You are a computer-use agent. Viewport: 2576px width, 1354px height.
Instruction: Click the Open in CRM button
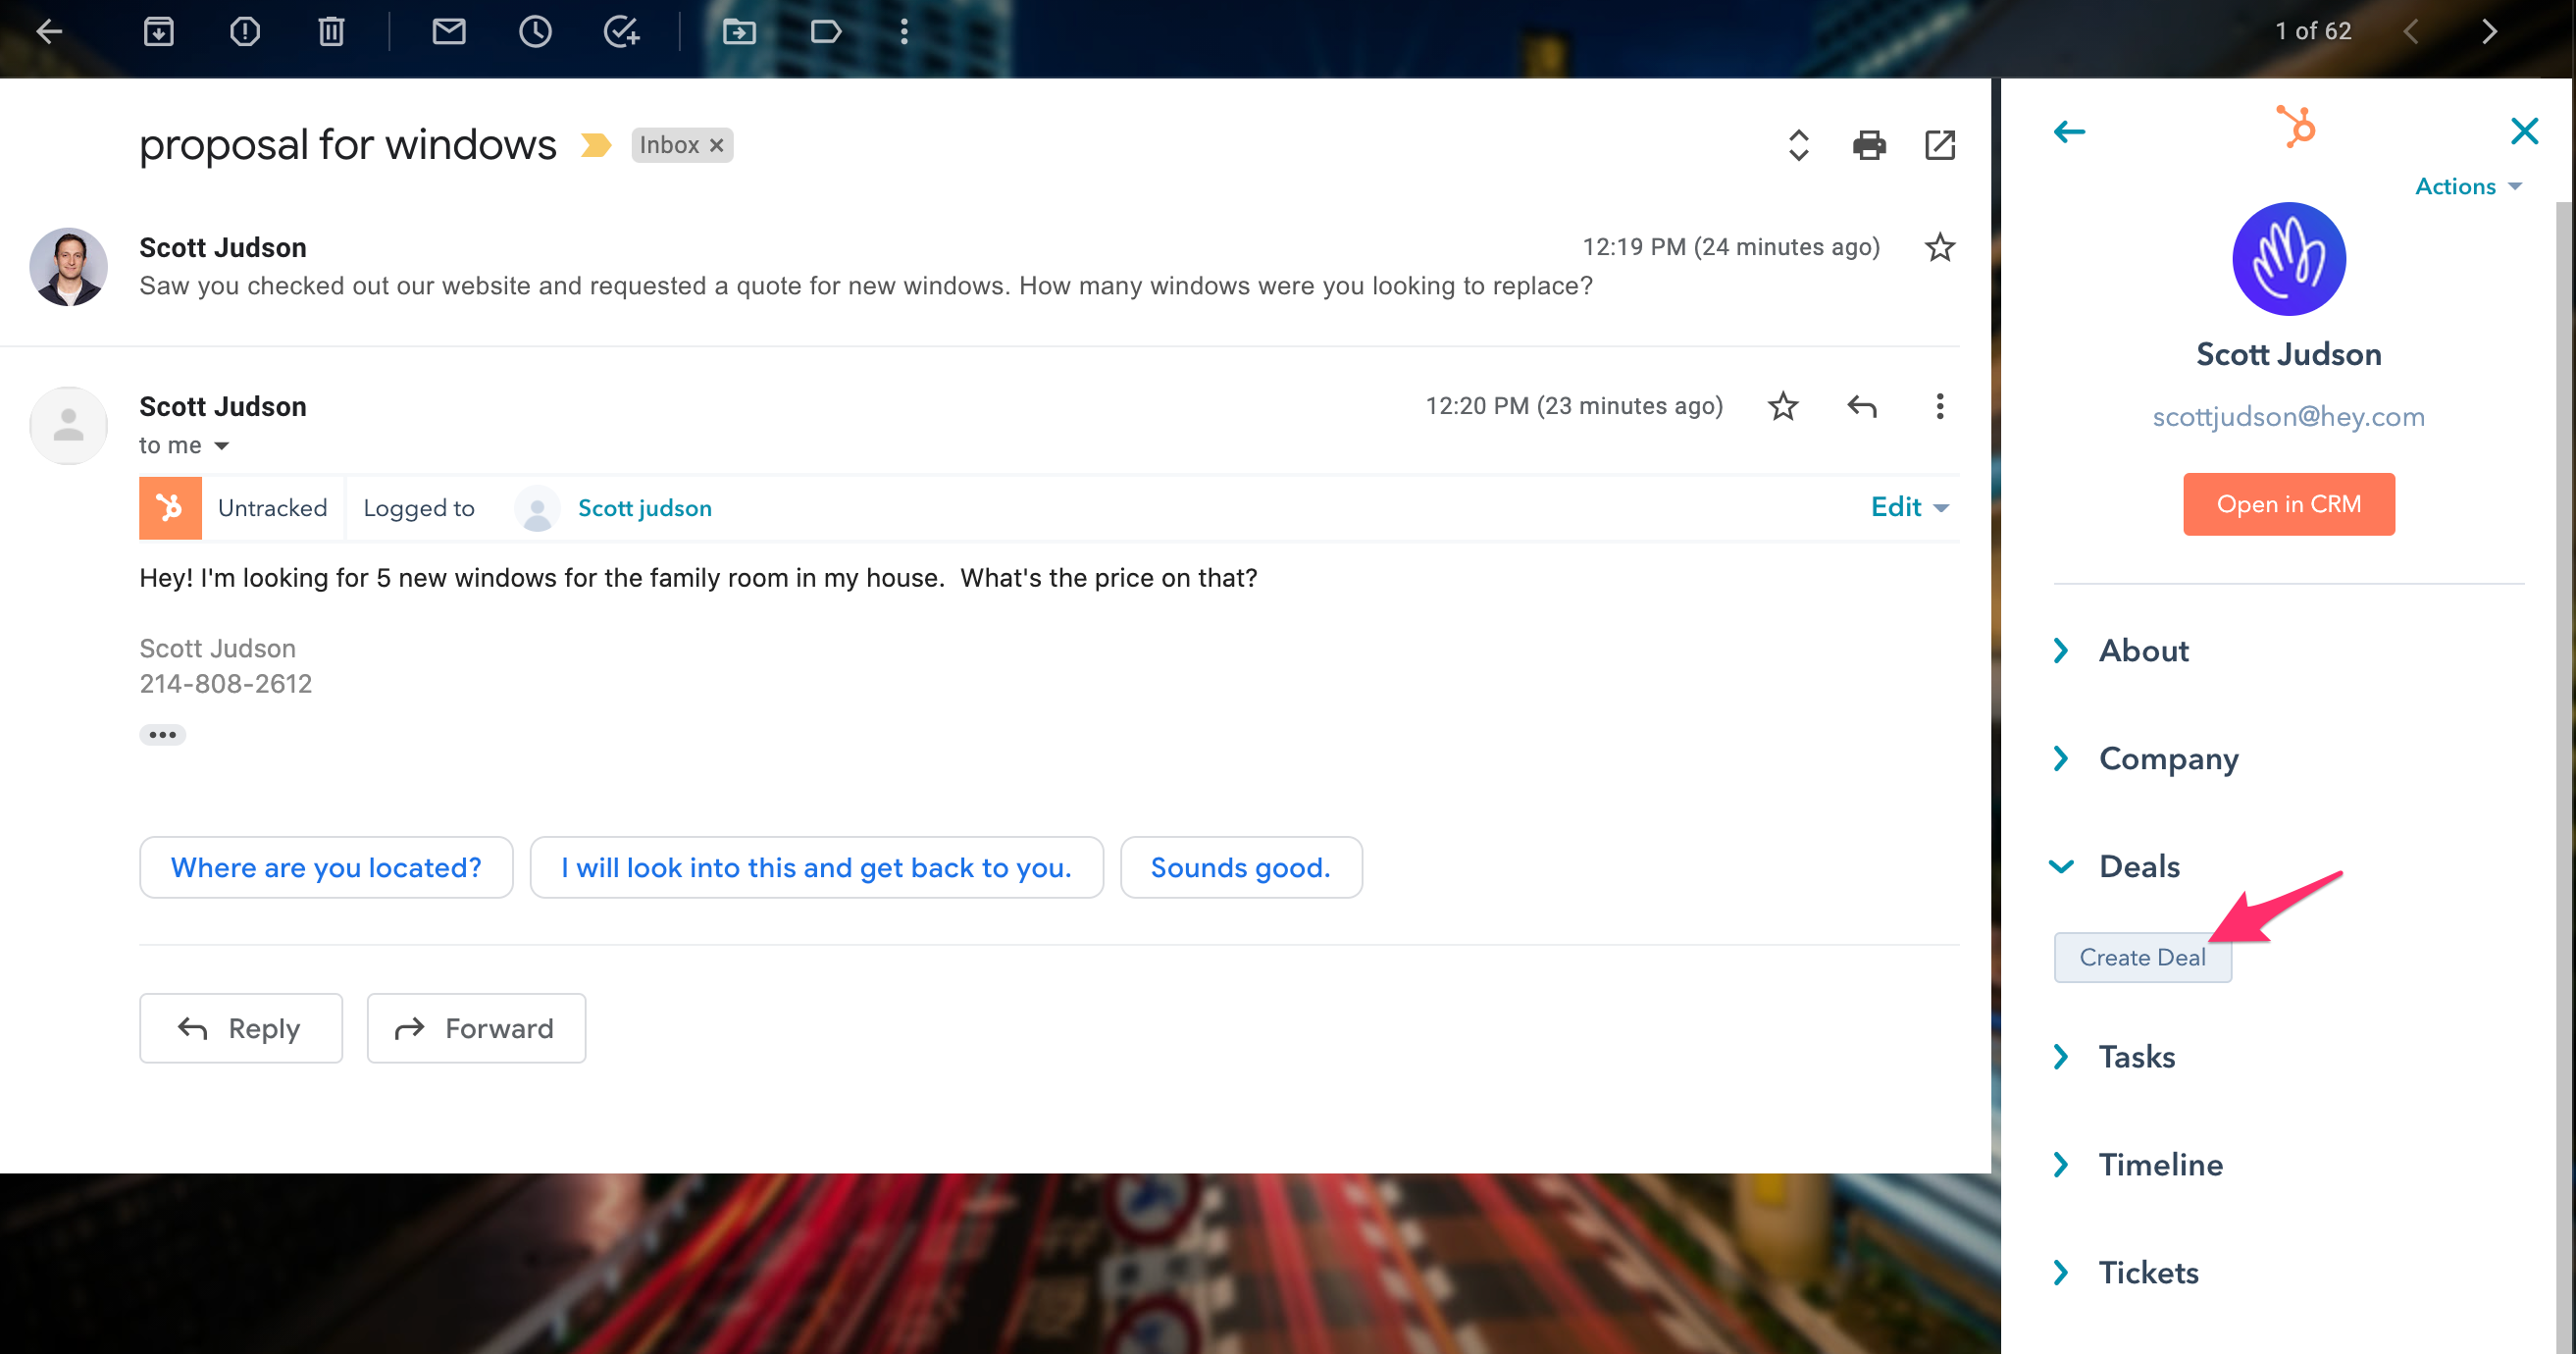click(2287, 504)
